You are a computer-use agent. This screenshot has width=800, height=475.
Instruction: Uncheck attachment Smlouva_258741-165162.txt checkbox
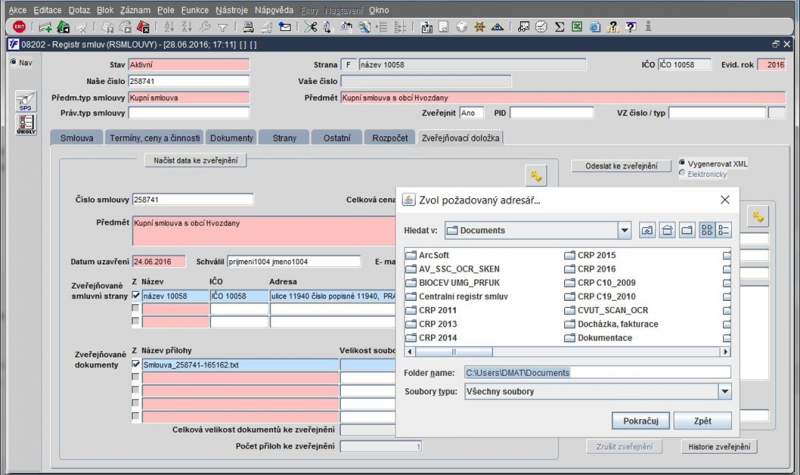(x=136, y=365)
